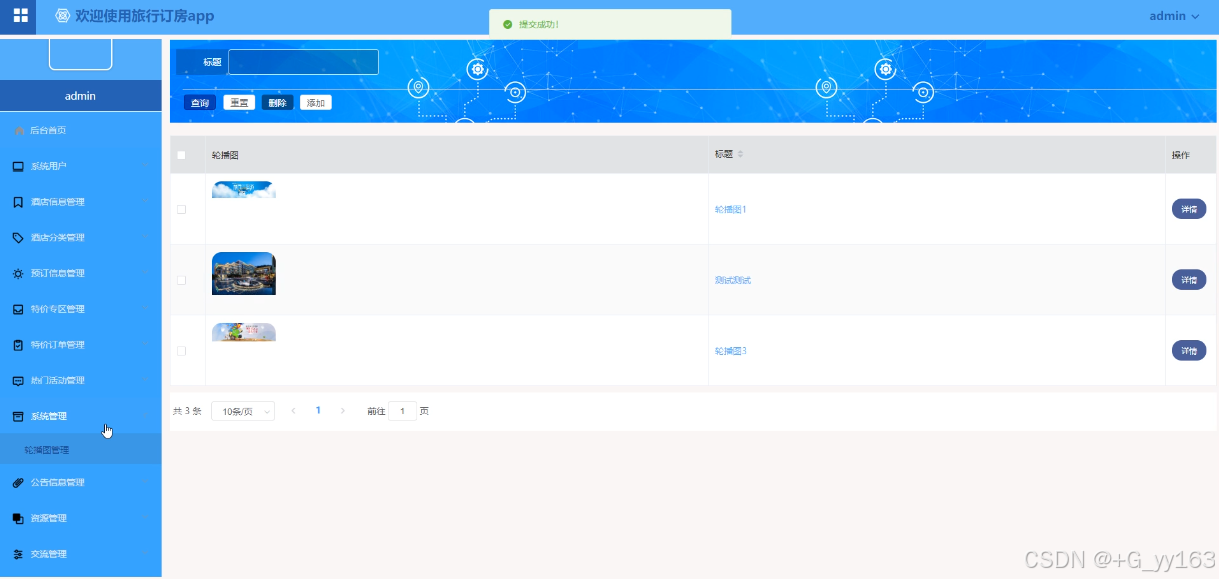1219x579 pixels.
Task: Toggle the select-all checkbox in table header
Action: click(181, 155)
